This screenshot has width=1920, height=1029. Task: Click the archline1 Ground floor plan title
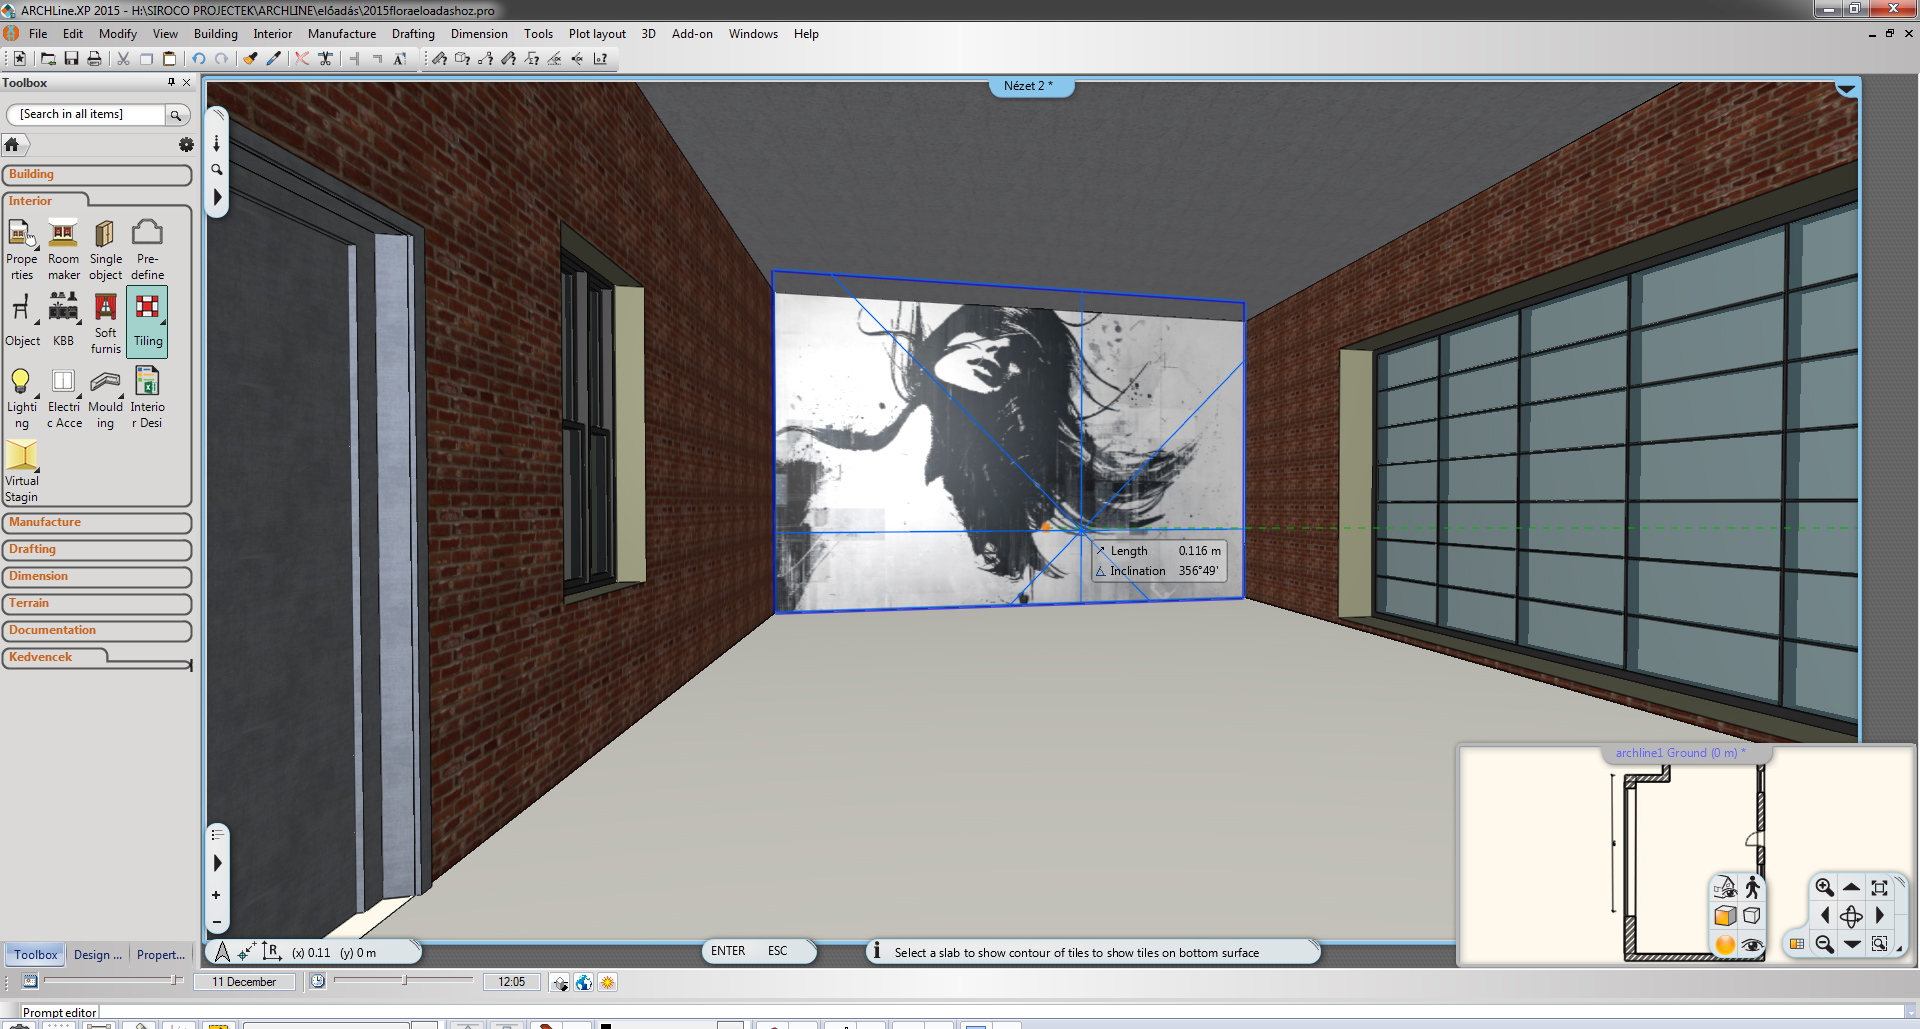pyautogui.click(x=1680, y=753)
